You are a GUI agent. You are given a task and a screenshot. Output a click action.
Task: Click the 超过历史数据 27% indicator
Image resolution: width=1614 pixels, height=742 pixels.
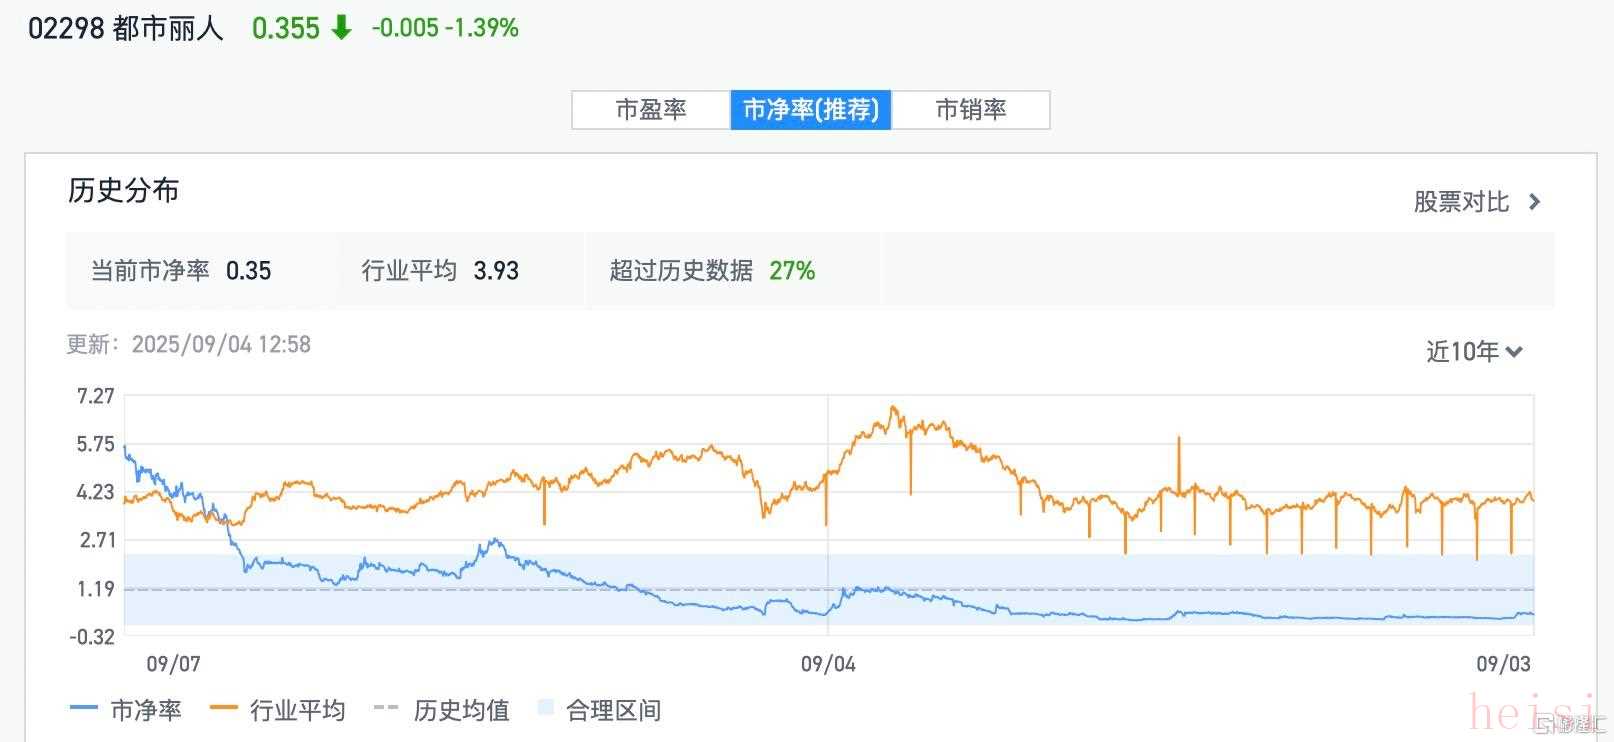coord(792,271)
